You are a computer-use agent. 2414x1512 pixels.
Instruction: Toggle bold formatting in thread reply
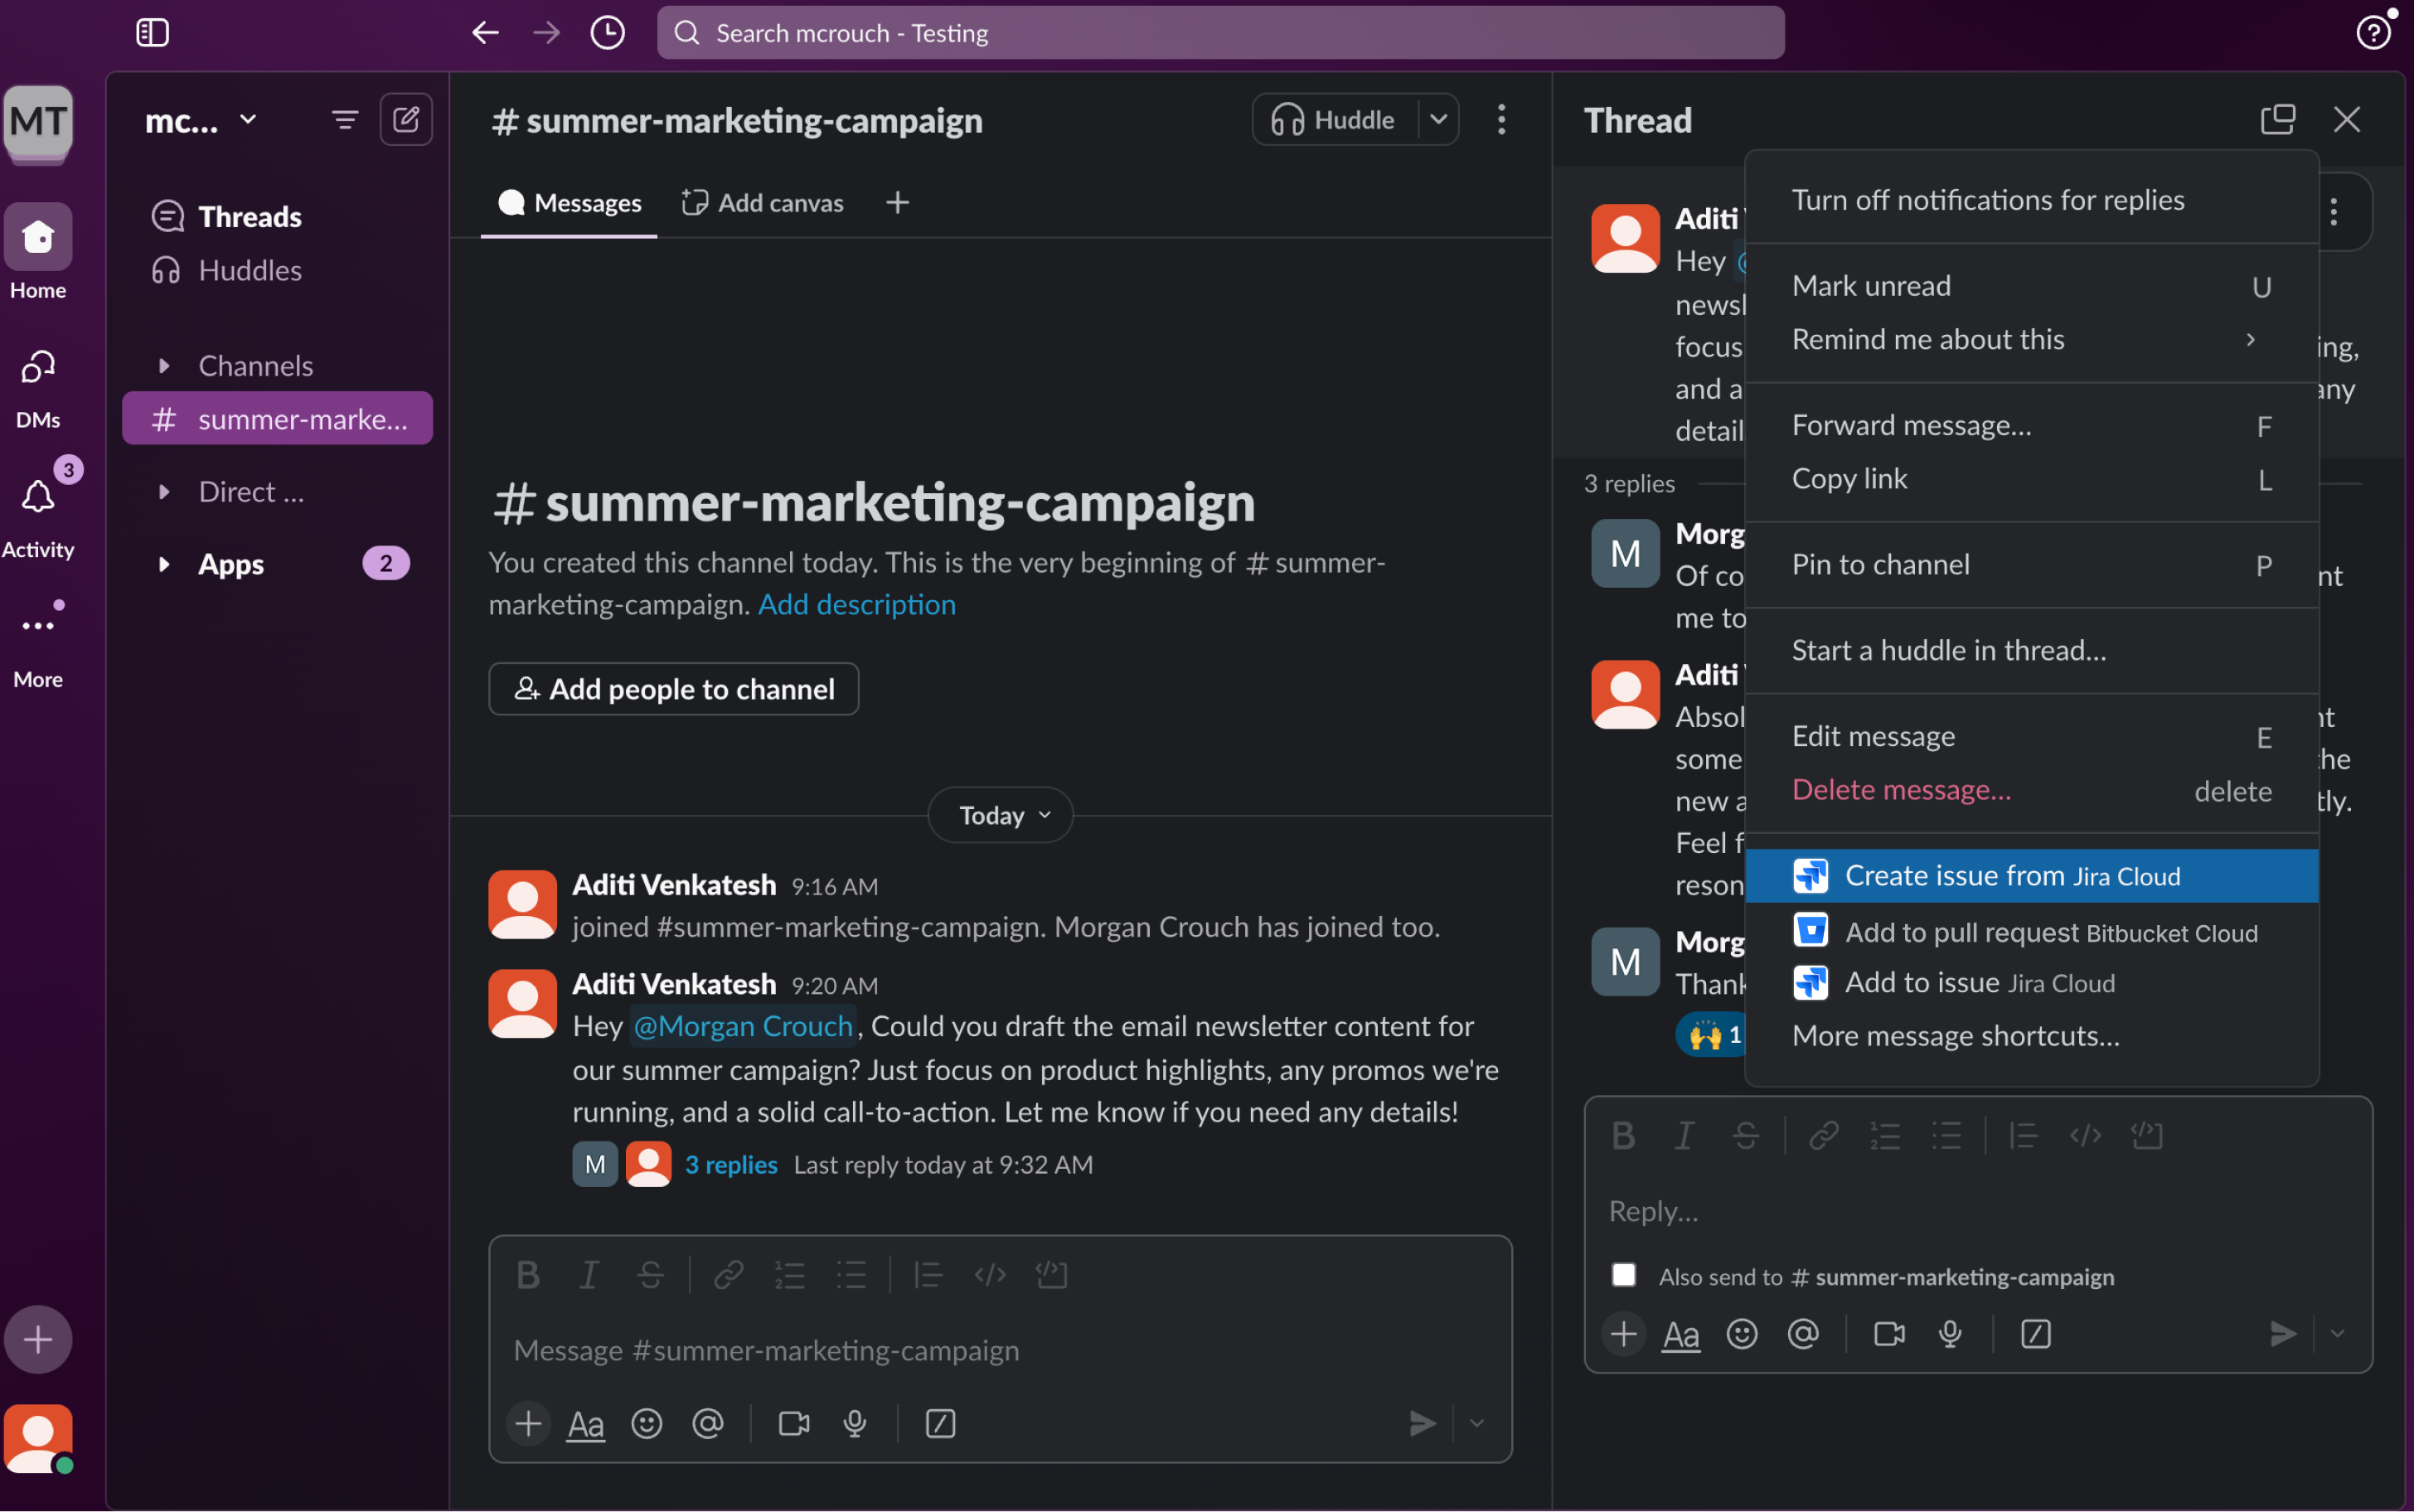click(1623, 1135)
